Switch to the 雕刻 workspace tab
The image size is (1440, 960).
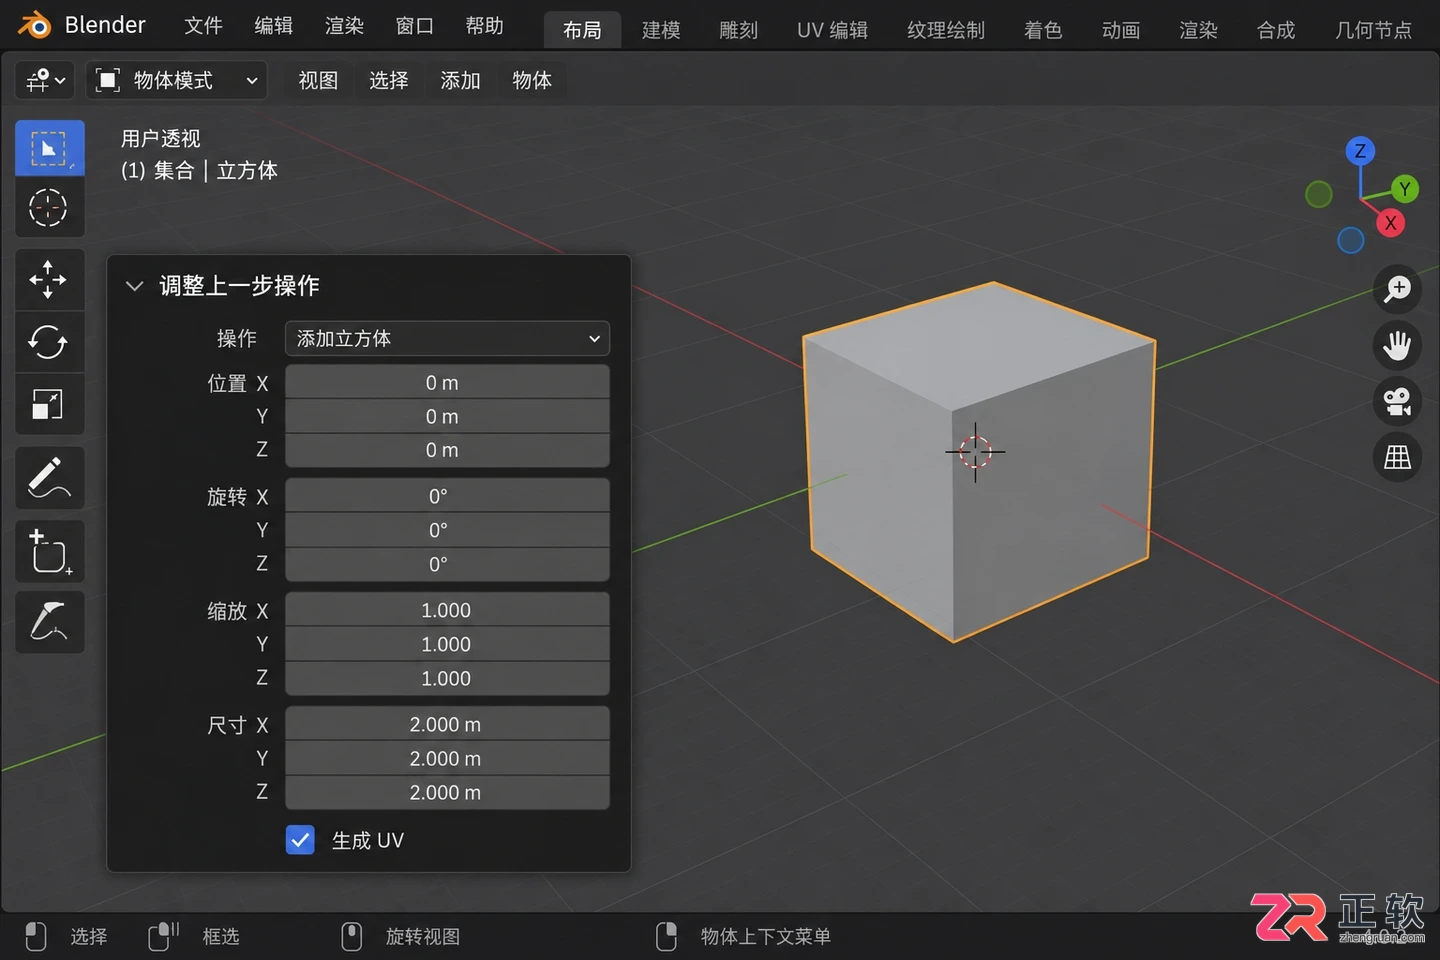coord(739,30)
